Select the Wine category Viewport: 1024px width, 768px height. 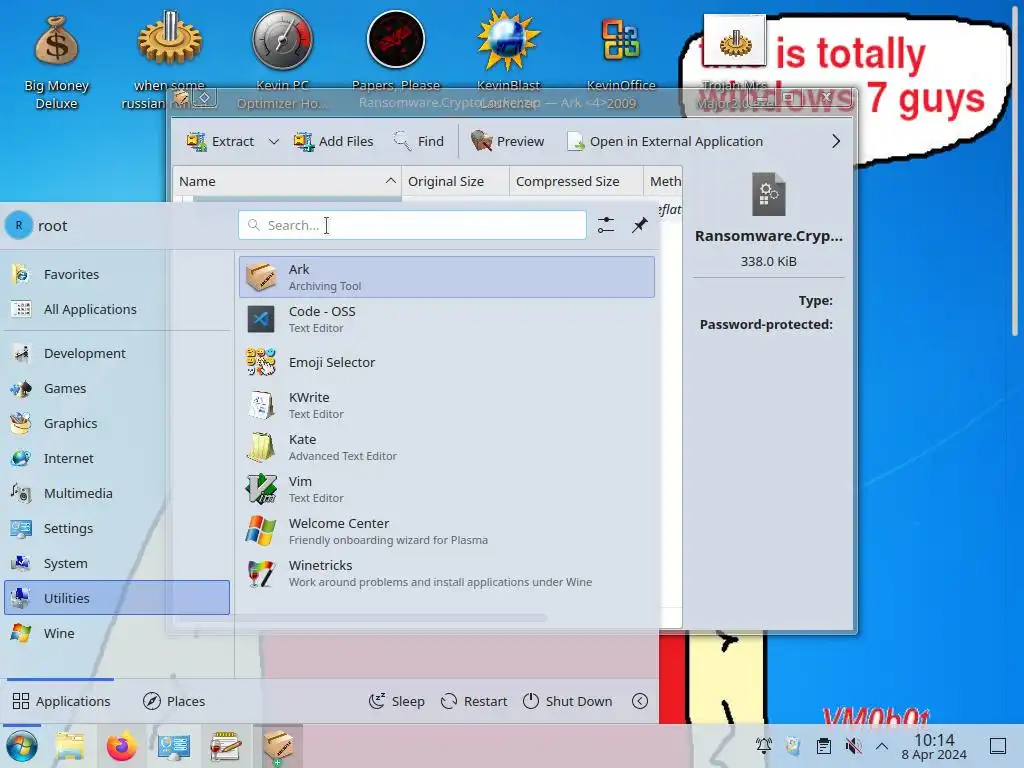point(118,633)
